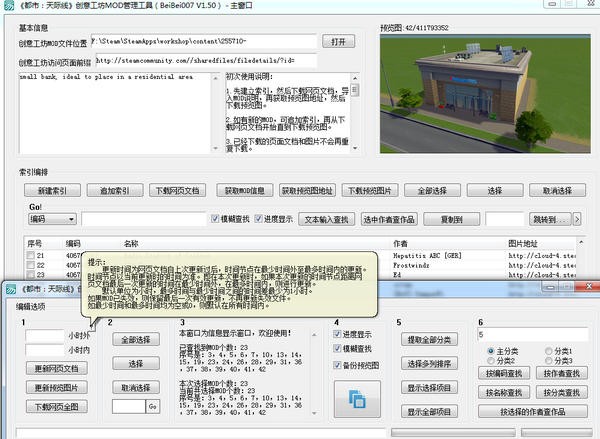Screen dimensions: 600x439
Task: Tick the checkbox for row 21
Action: point(31,255)
